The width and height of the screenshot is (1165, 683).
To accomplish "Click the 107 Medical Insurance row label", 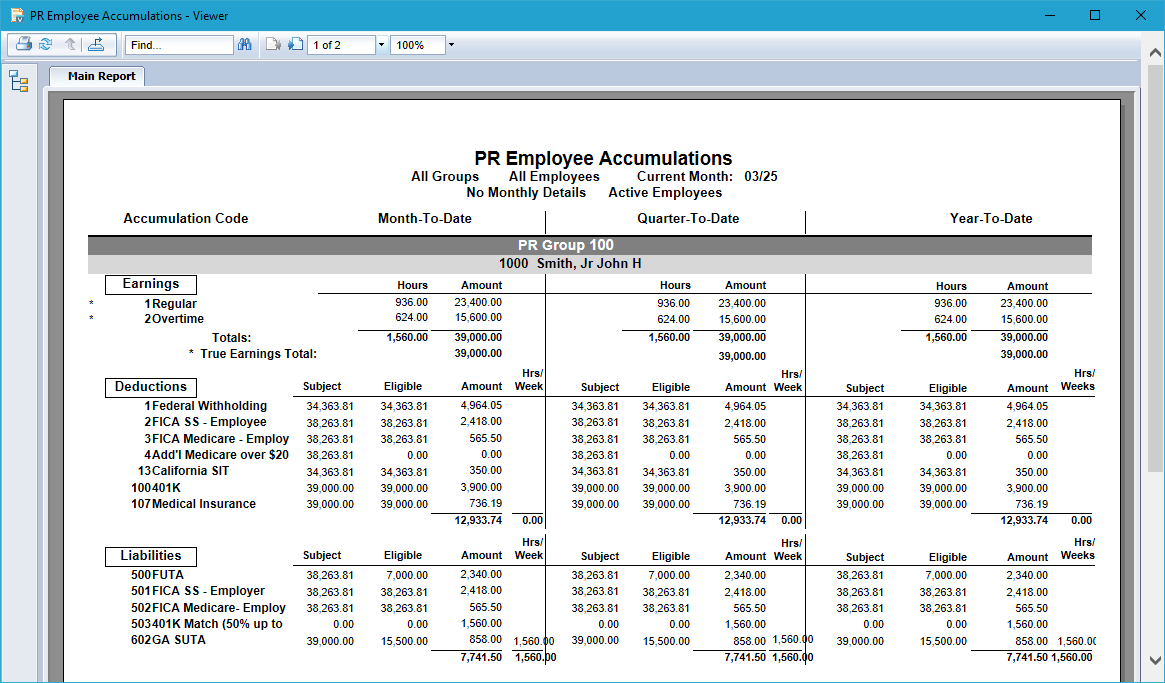I will [x=193, y=504].
